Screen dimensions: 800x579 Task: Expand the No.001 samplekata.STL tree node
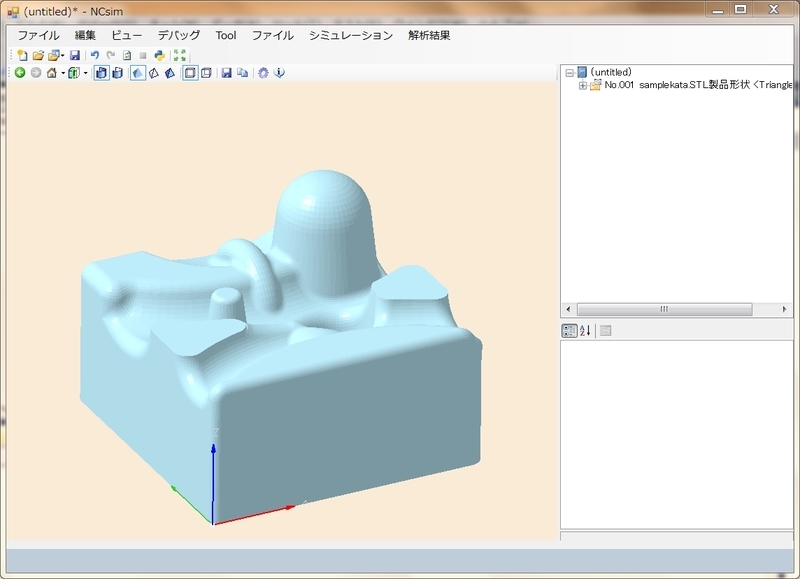coord(583,88)
